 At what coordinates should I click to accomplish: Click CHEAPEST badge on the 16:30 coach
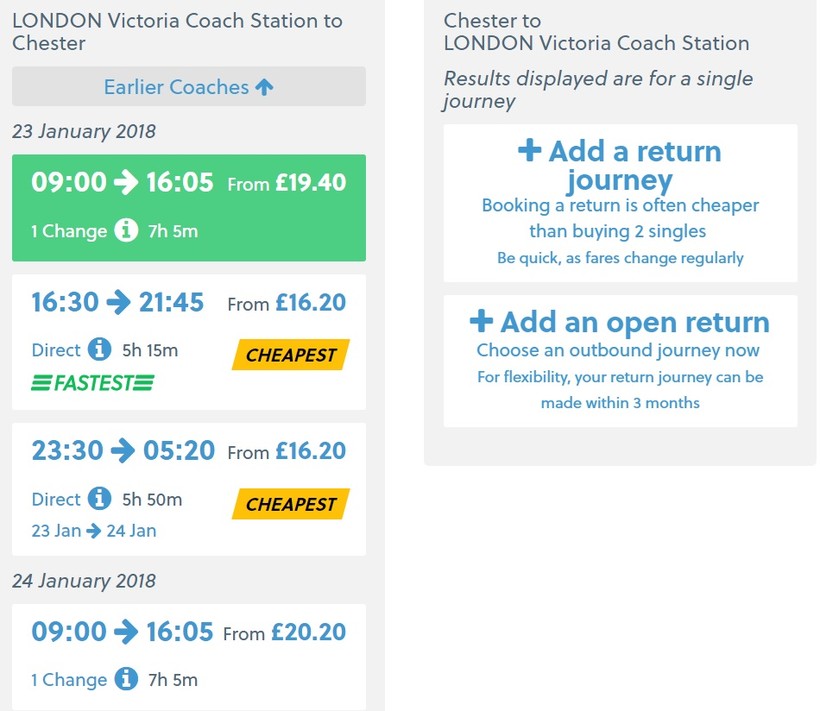291,355
